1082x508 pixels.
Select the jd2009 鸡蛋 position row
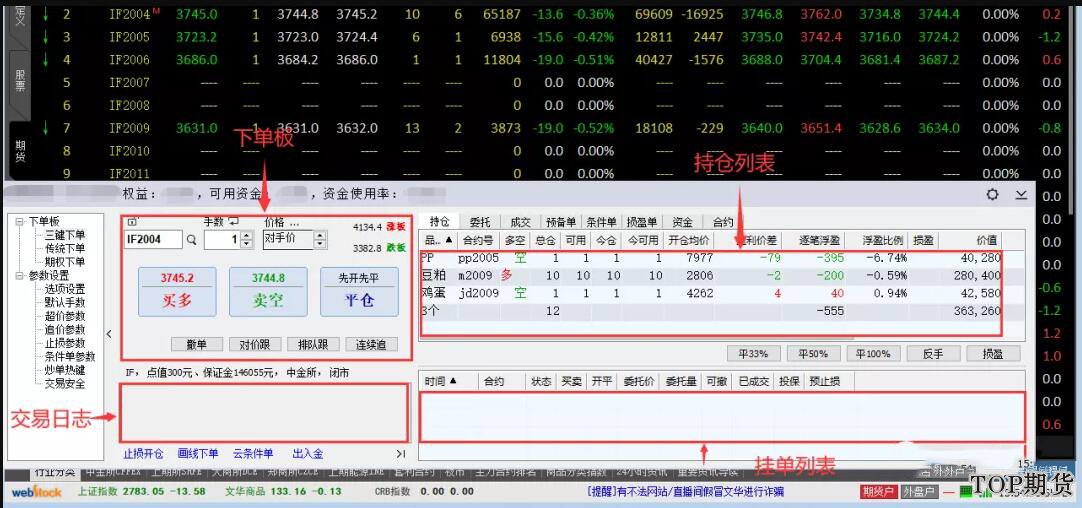pyautogui.click(x=711, y=293)
